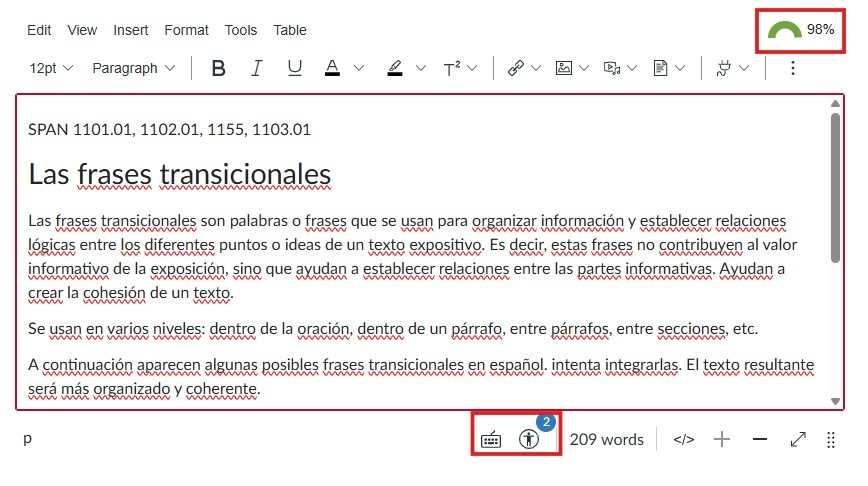
Task: Expand the text color options arrow
Action: pyautogui.click(x=359, y=68)
